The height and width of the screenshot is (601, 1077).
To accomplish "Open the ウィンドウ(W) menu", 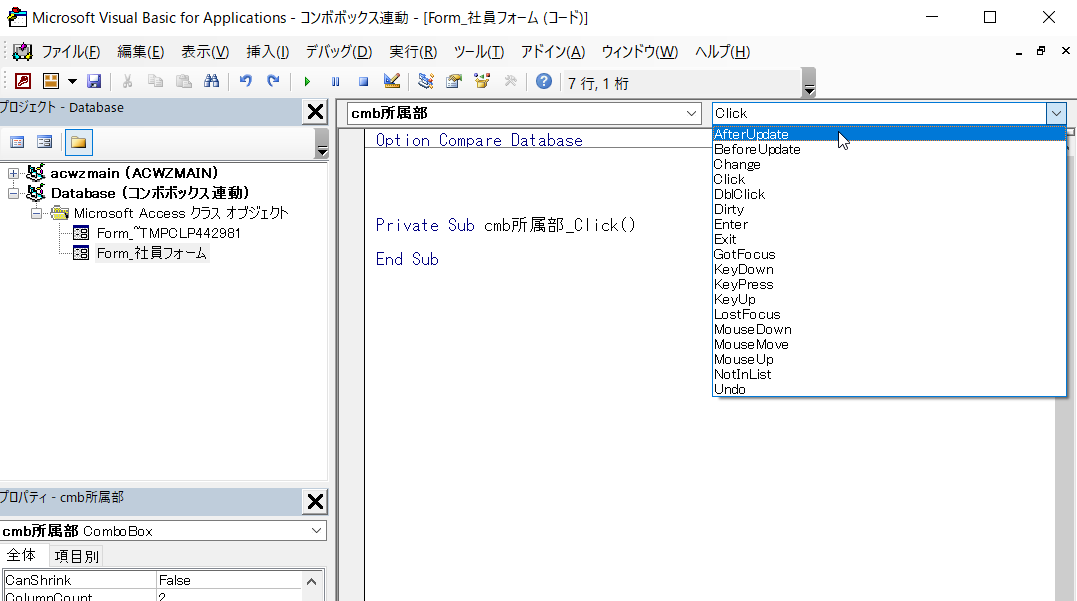I will [x=639, y=52].
